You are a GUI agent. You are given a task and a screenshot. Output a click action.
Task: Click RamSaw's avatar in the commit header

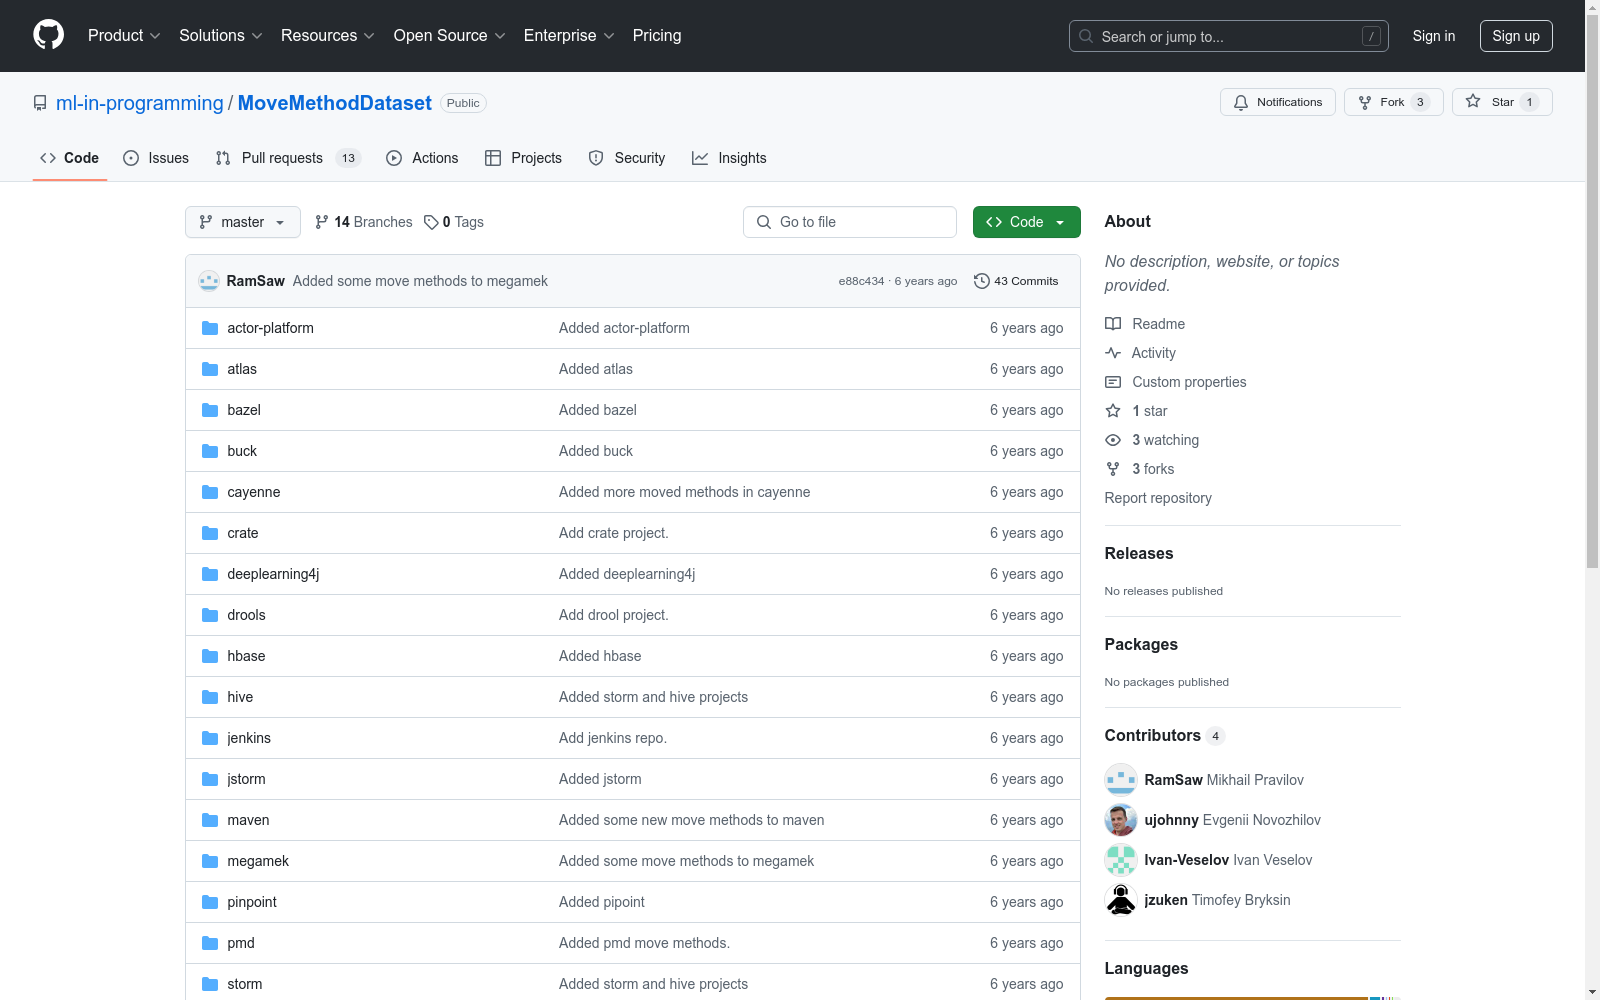[x=209, y=281]
